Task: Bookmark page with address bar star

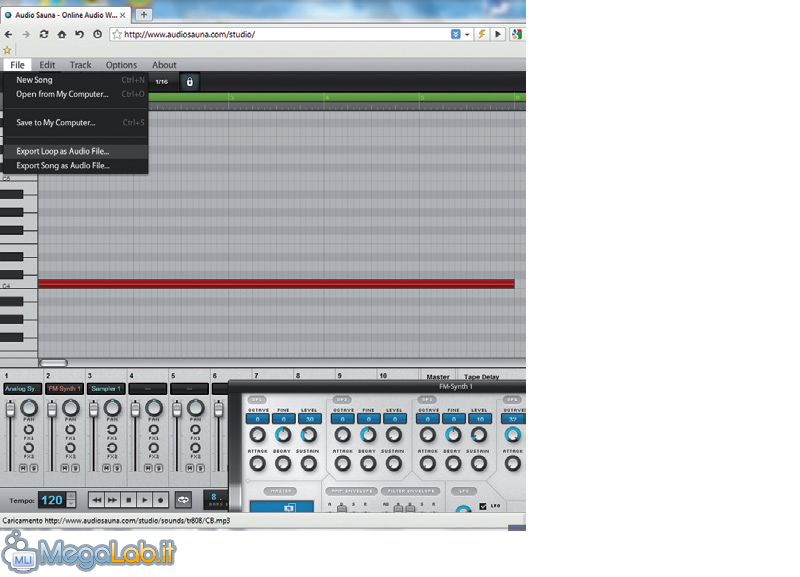Action: pyautogui.click(x=117, y=34)
